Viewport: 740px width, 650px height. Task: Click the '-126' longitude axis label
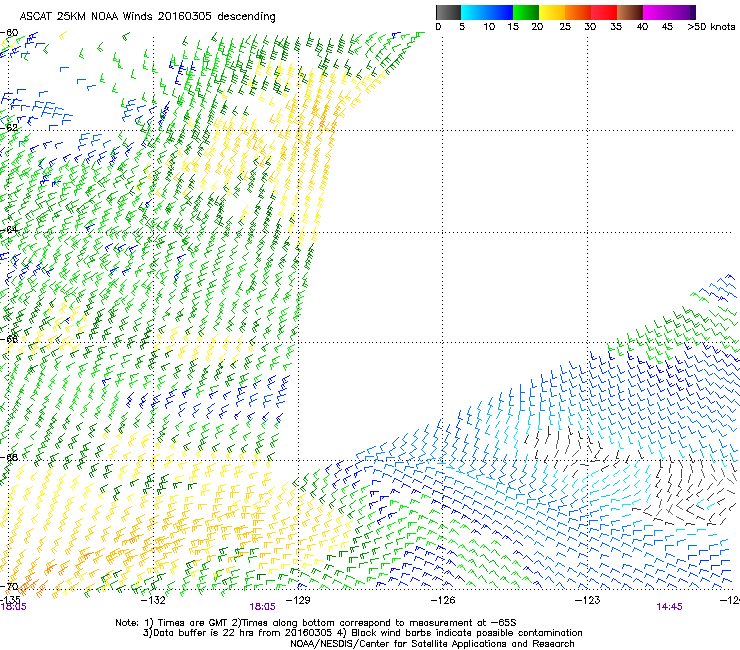pos(443,600)
